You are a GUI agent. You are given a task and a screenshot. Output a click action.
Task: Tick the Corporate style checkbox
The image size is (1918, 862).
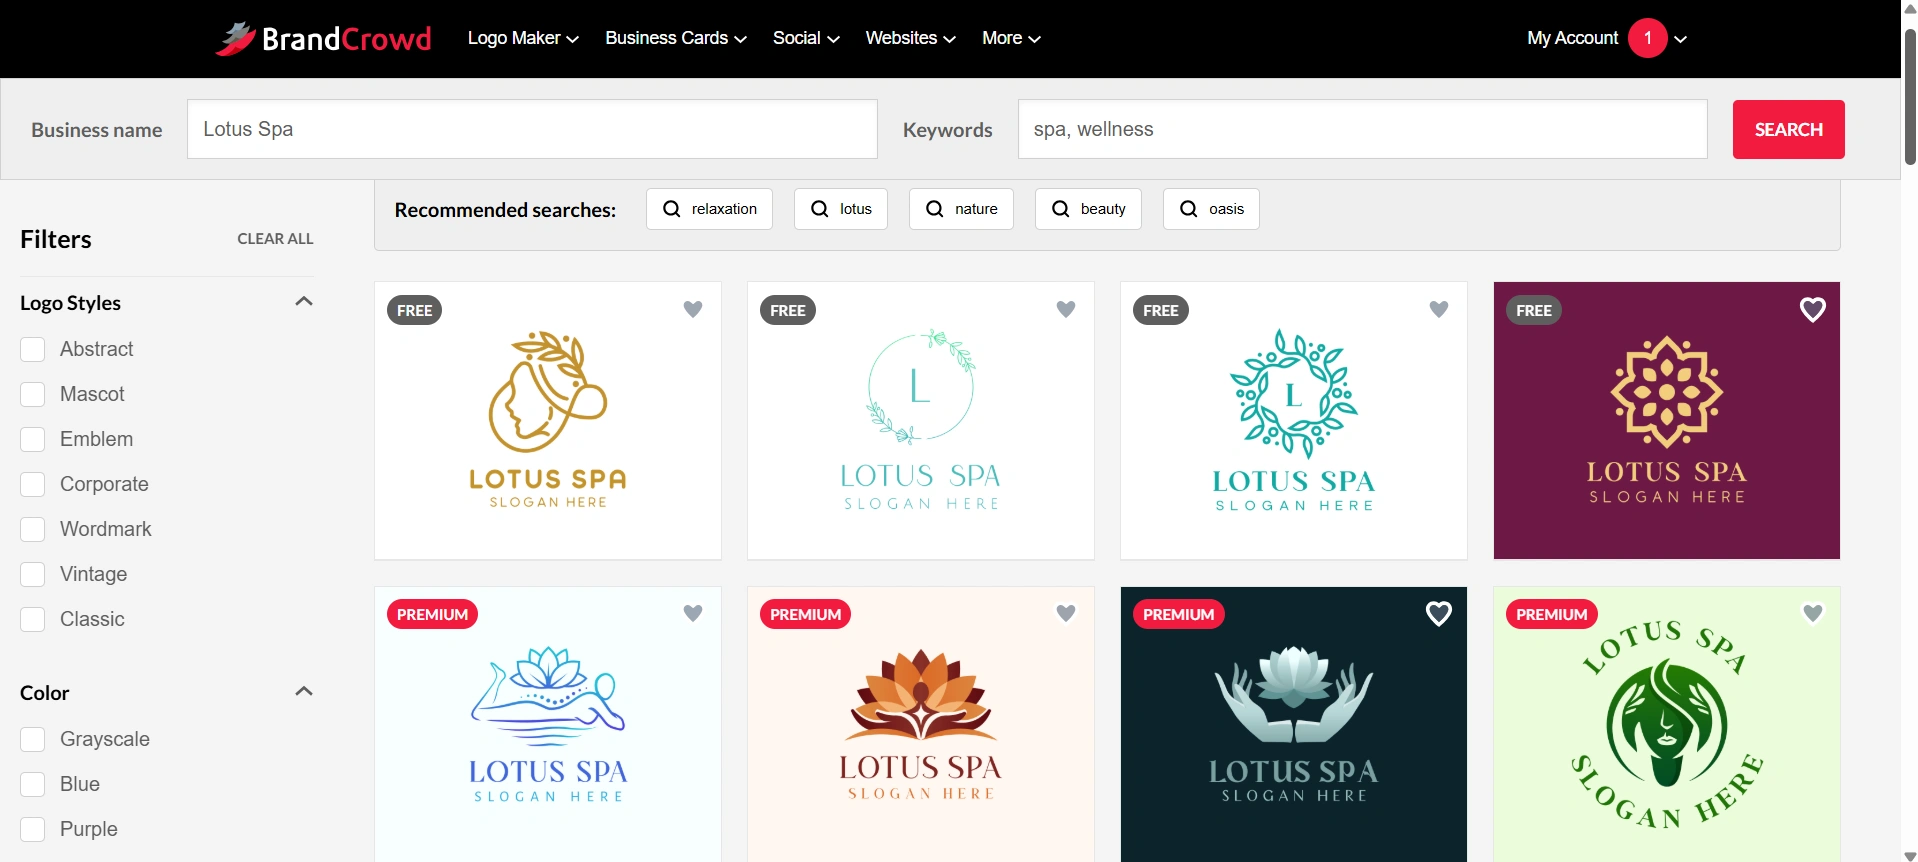[33, 484]
